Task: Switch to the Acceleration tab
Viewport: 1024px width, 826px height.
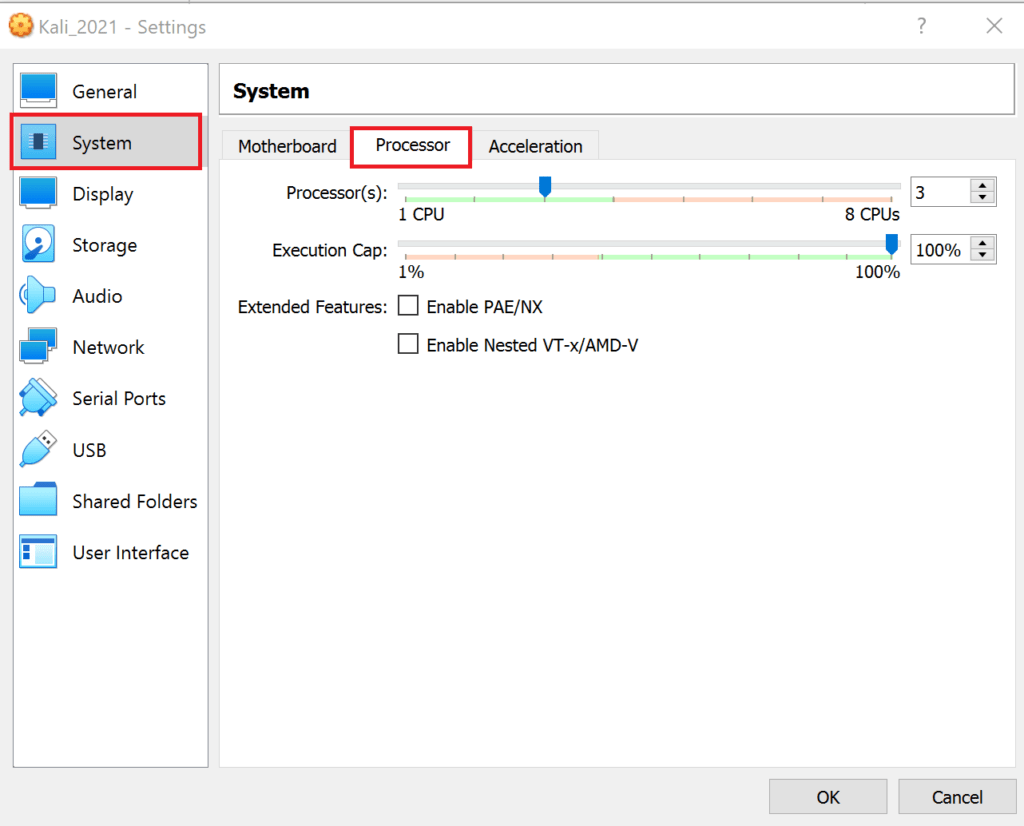Action: (536, 146)
